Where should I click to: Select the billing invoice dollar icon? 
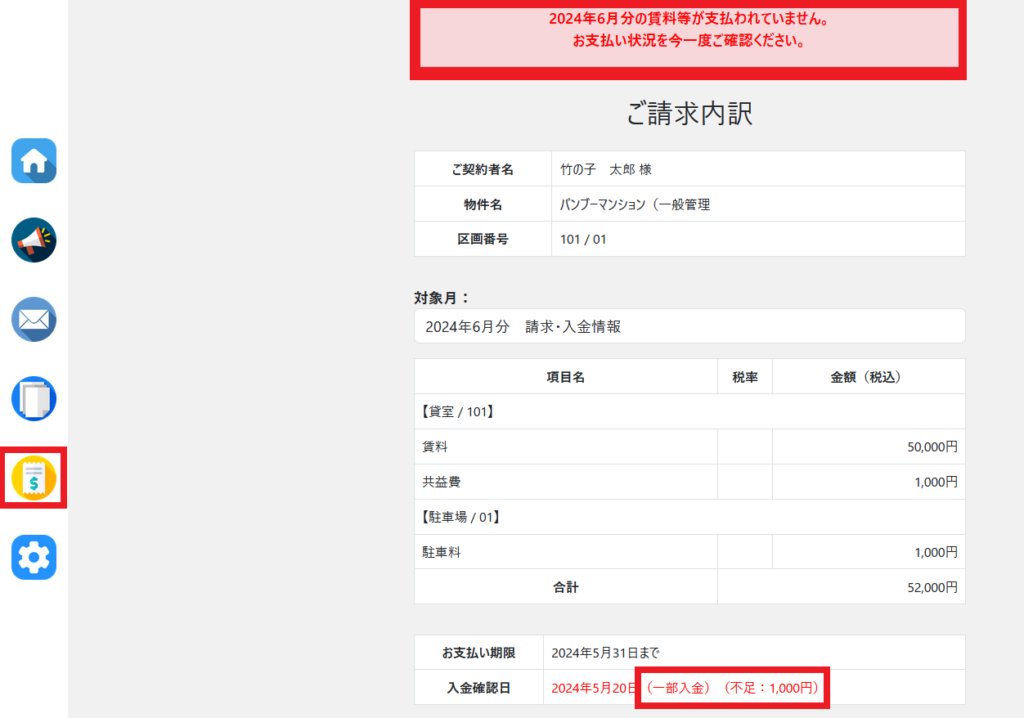(34, 478)
